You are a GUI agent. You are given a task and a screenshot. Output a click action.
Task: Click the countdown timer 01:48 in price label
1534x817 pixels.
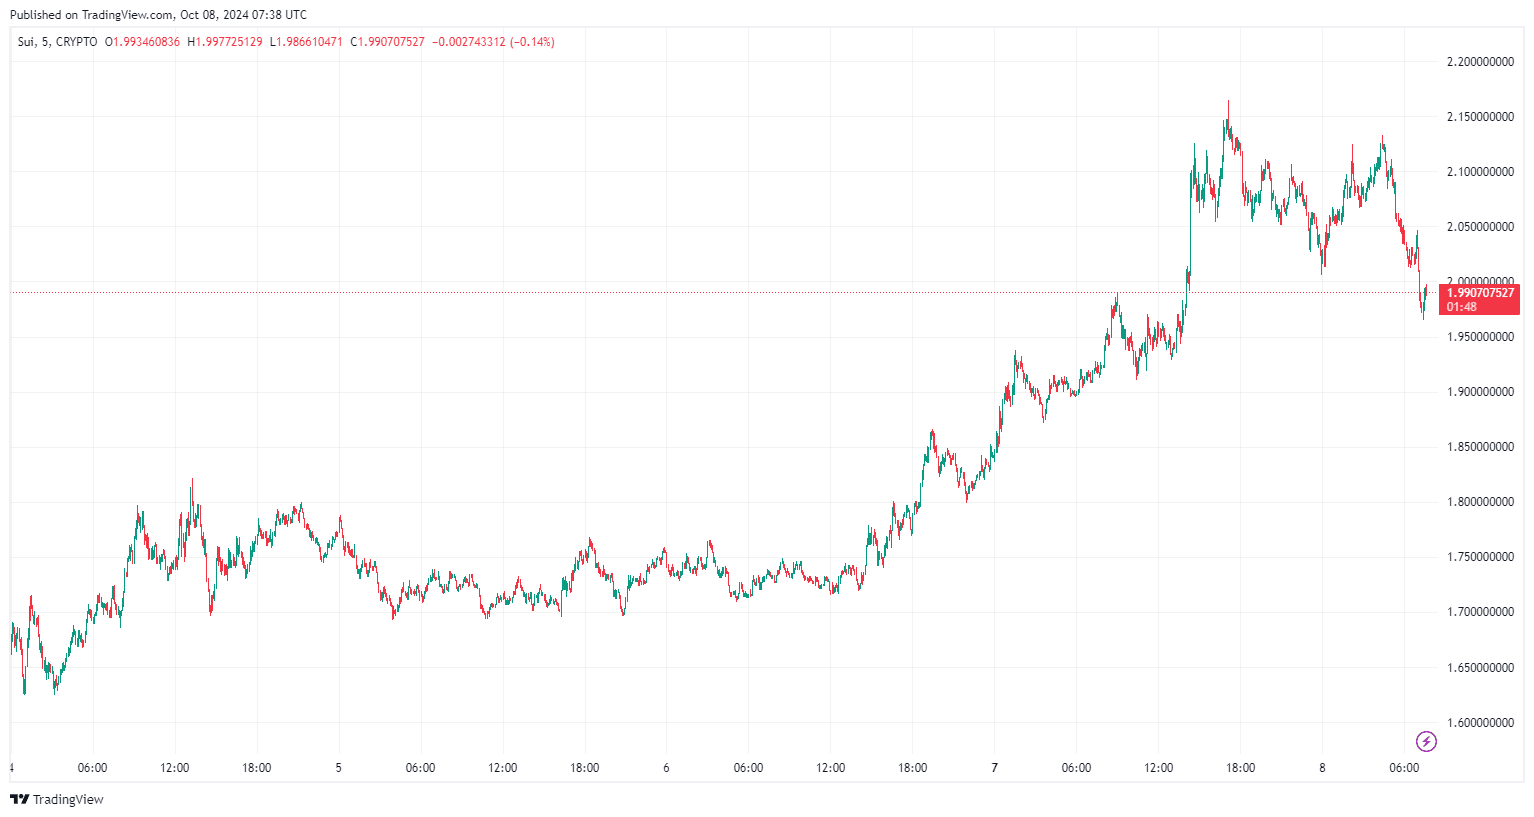click(x=1461, y=307)
